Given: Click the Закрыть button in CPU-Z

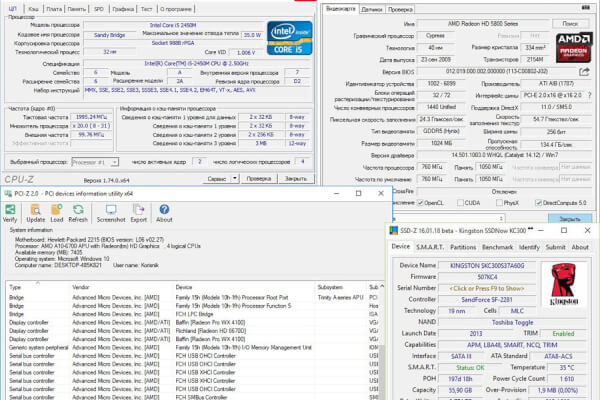Looking at the screenshot, I should click(x=296, y=178).
